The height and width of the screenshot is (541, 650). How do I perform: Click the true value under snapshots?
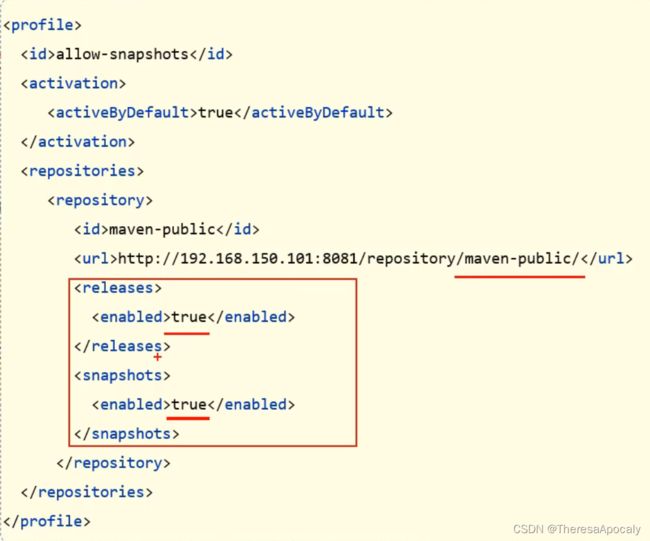click(x=189, y=405)
